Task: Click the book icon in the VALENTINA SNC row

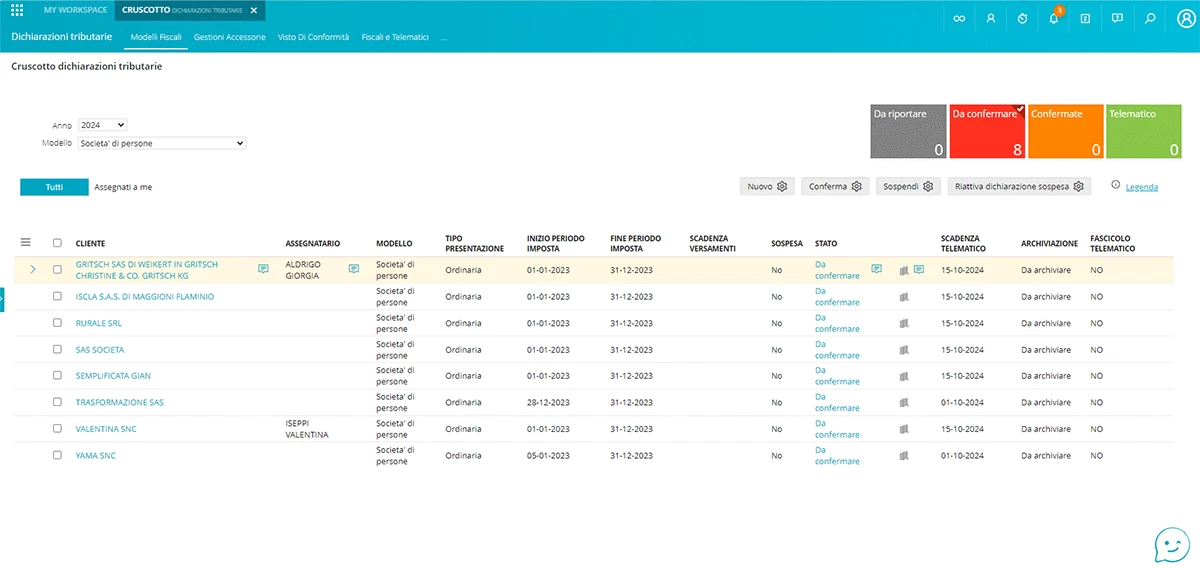Action: [904, 429]
